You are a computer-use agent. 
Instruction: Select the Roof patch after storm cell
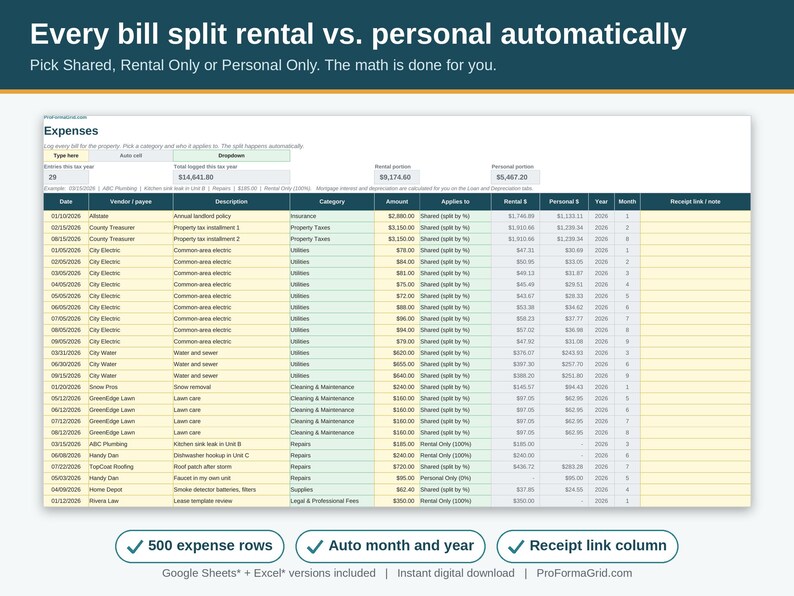[x=231, y=467]
